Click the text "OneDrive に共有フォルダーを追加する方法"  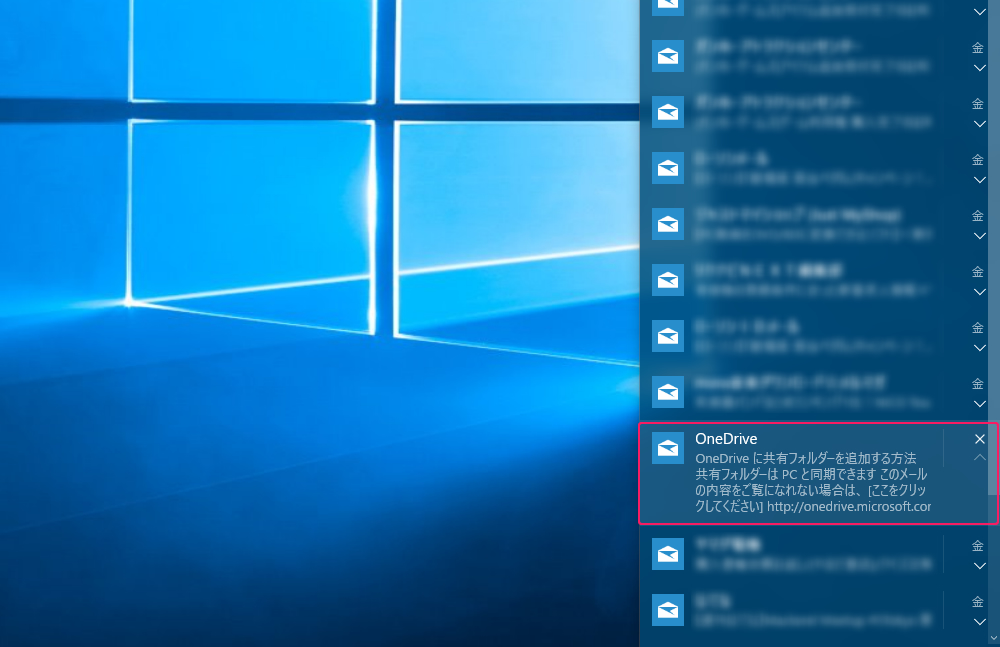(x=805, y=458)
